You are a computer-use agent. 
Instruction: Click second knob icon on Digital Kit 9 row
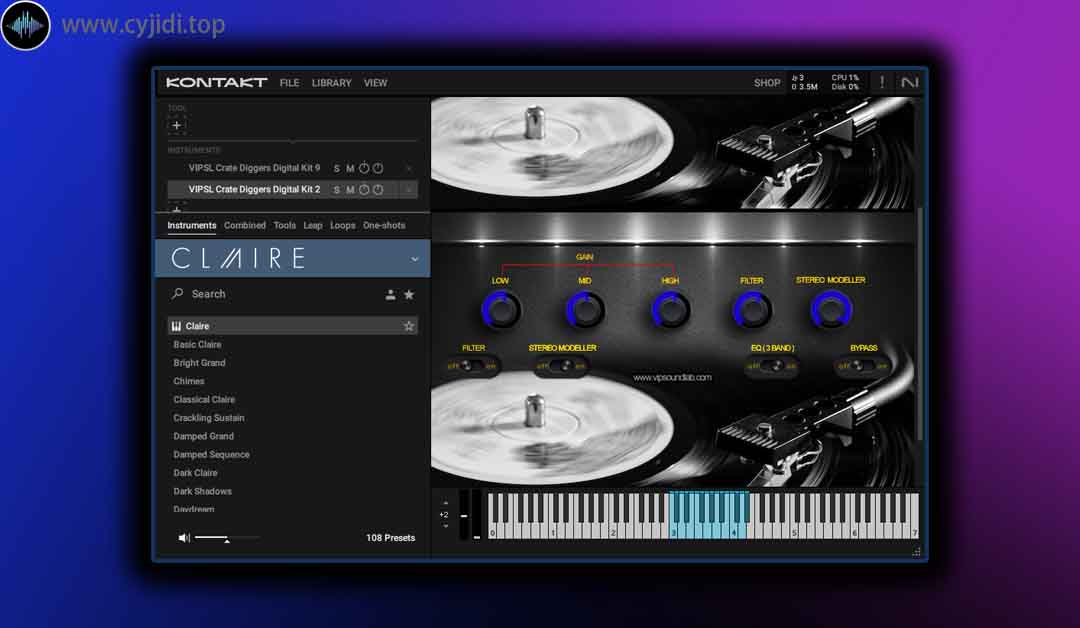click(x=377, y=168)
